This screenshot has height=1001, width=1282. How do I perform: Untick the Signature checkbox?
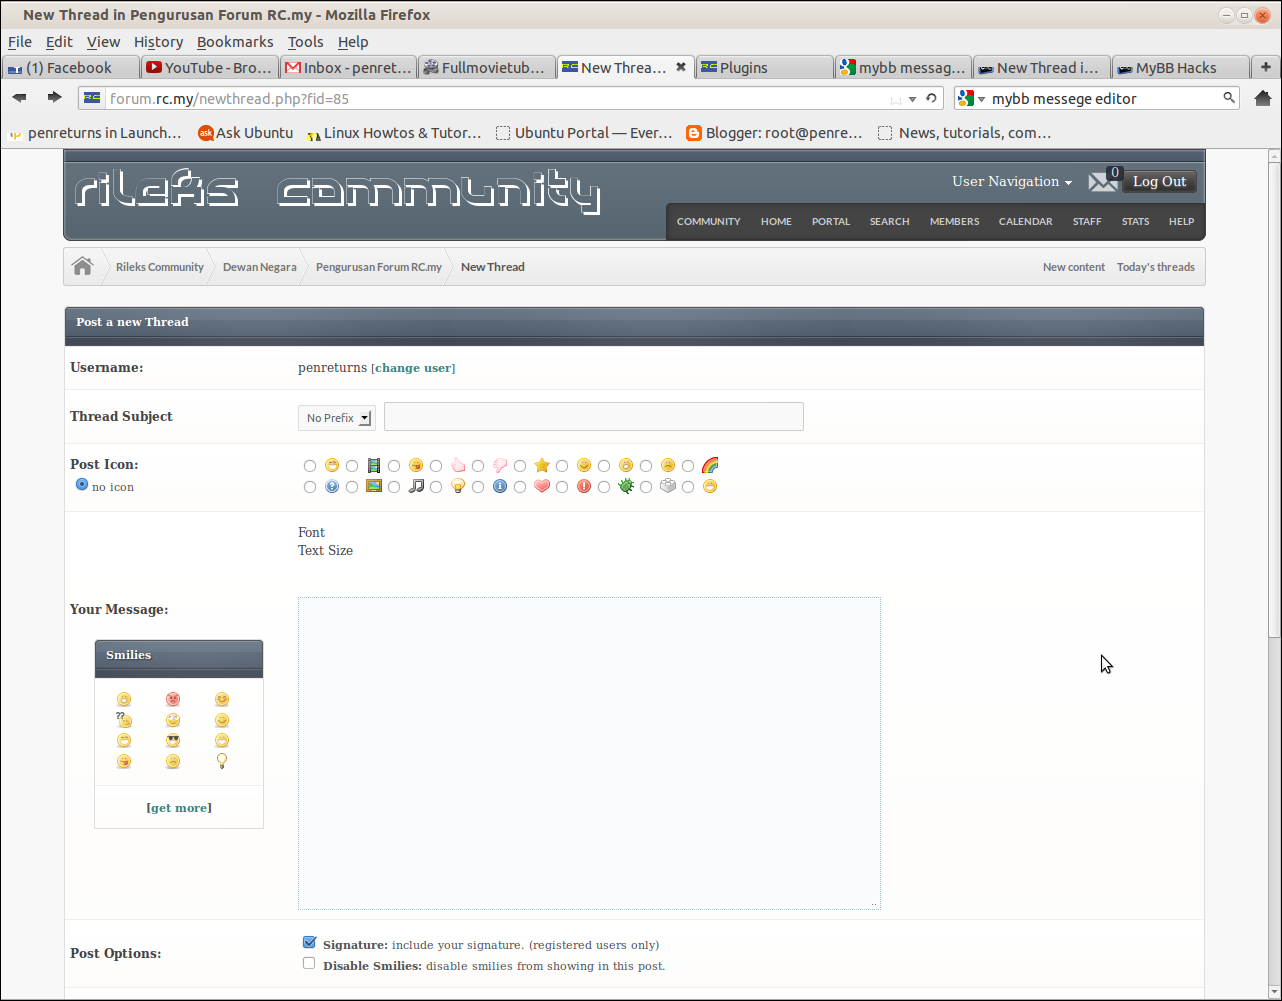click(x=309, y=943)
